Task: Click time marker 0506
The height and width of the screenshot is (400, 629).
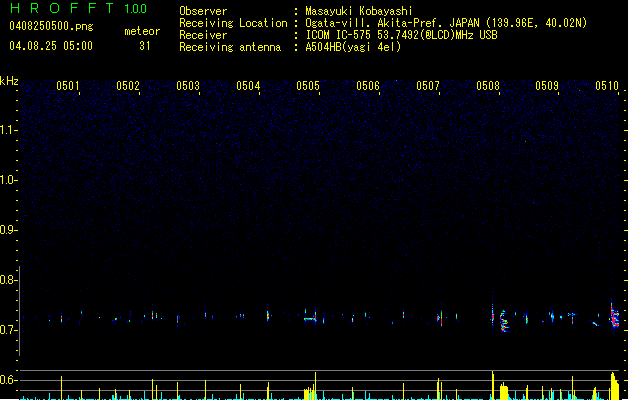Action: (x=368, y=85)
